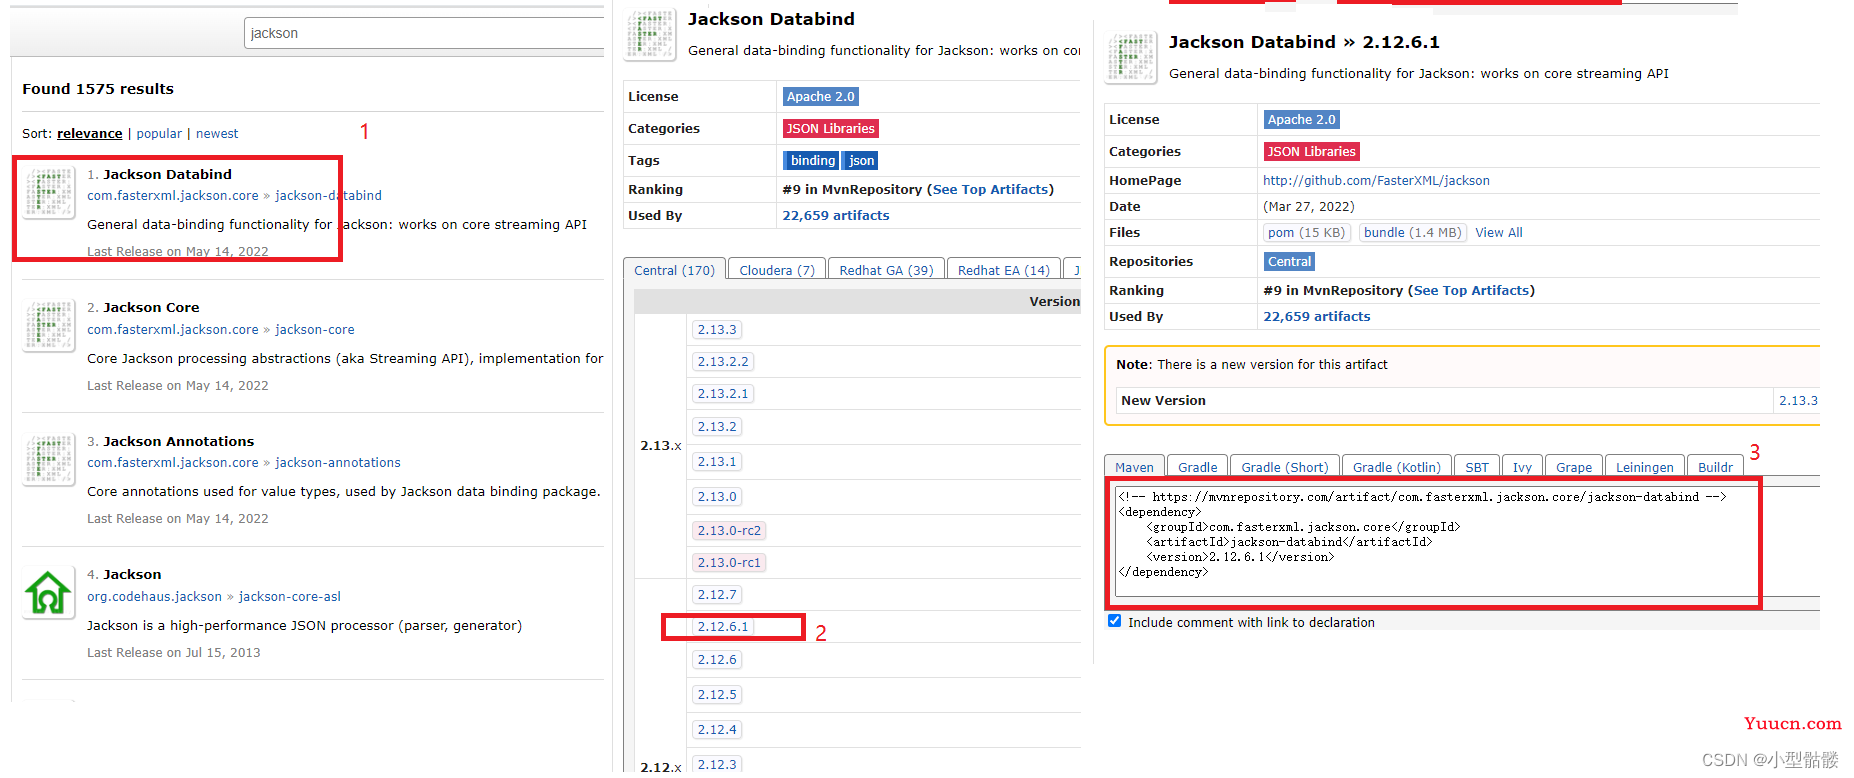The image size is (1854, 778).
Task: Open the jackson-core artifact link
Action: pyautogui.click(x=315, y=329)
